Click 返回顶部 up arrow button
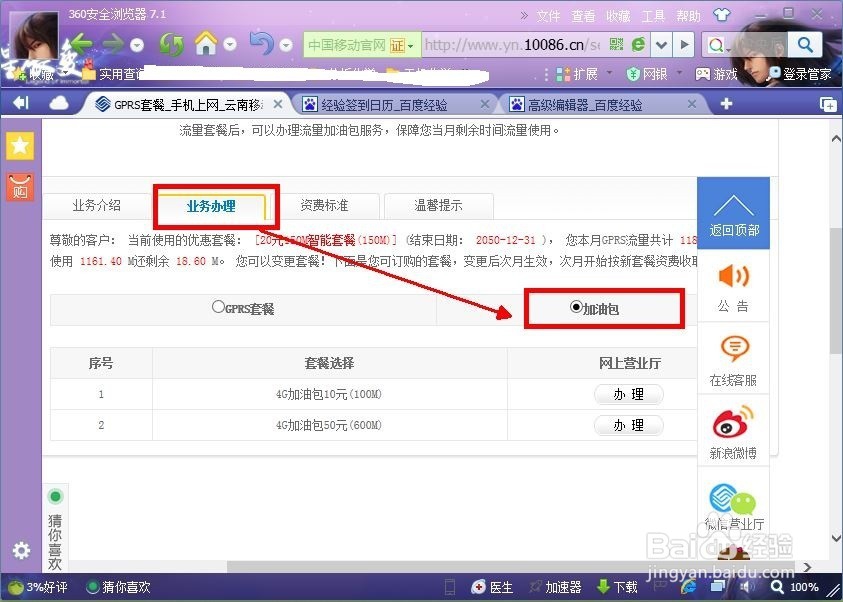The width and height of the screenshot is (843, 602). tap(733, 213)
